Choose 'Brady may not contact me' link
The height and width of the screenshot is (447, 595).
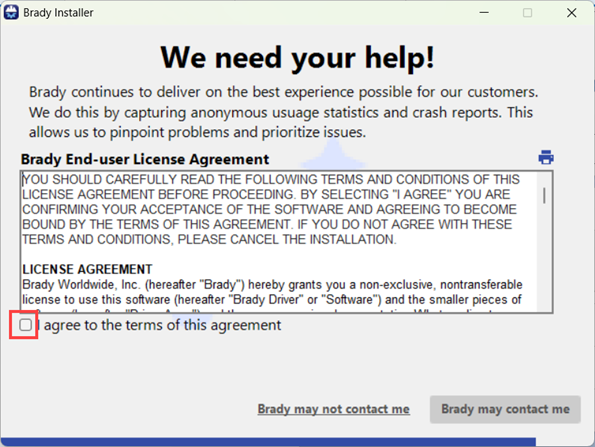(x=334, y=409)
